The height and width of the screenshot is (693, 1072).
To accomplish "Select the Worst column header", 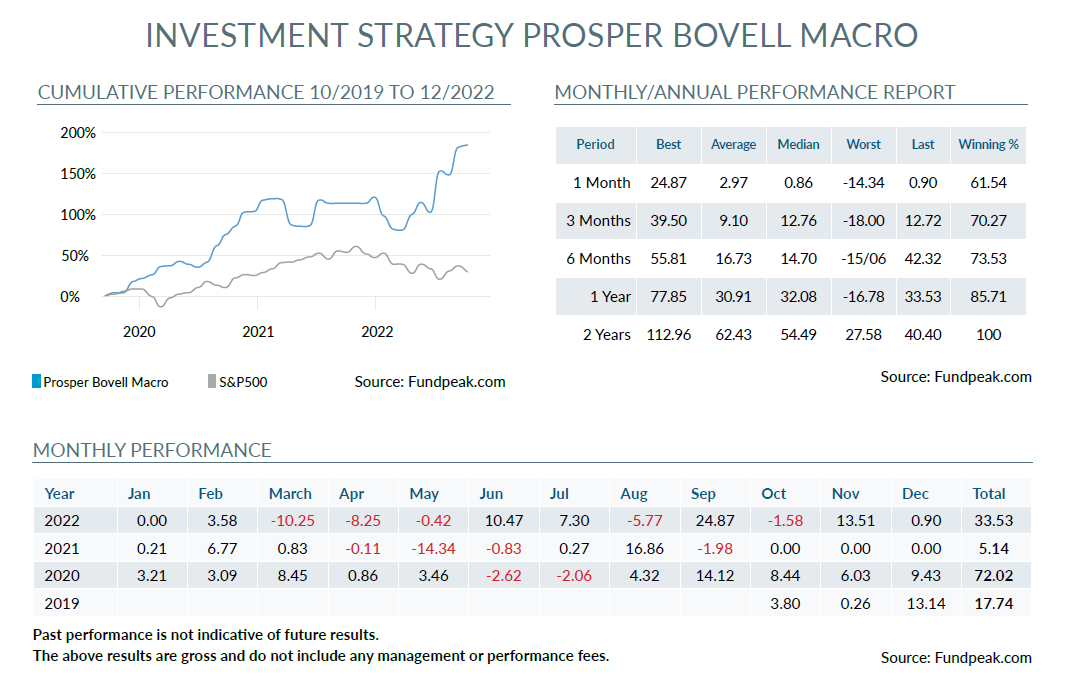I will tap(863, 144).
